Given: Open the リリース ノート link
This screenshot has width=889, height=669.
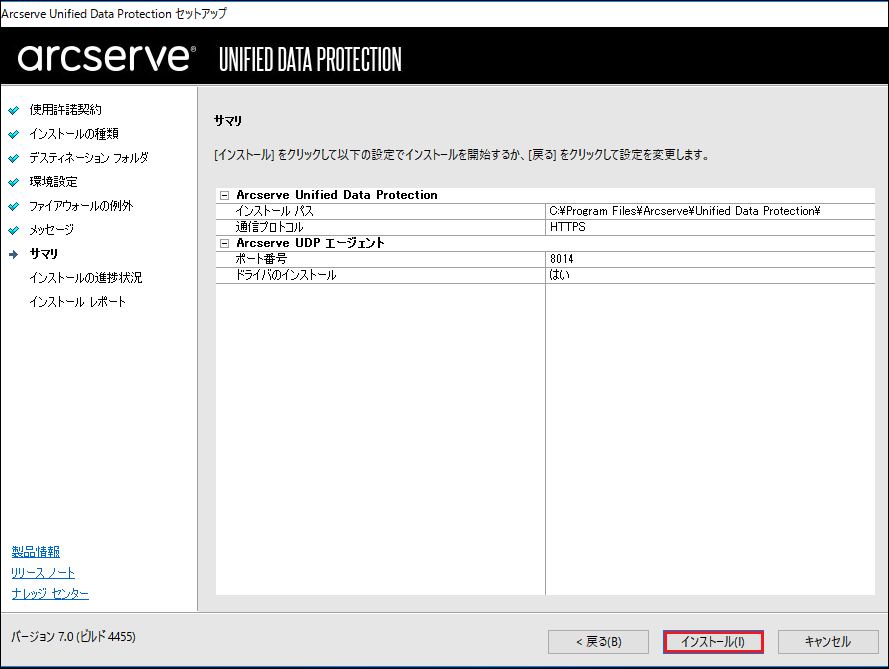Looking at the screenshot, I should pos(43,573).
